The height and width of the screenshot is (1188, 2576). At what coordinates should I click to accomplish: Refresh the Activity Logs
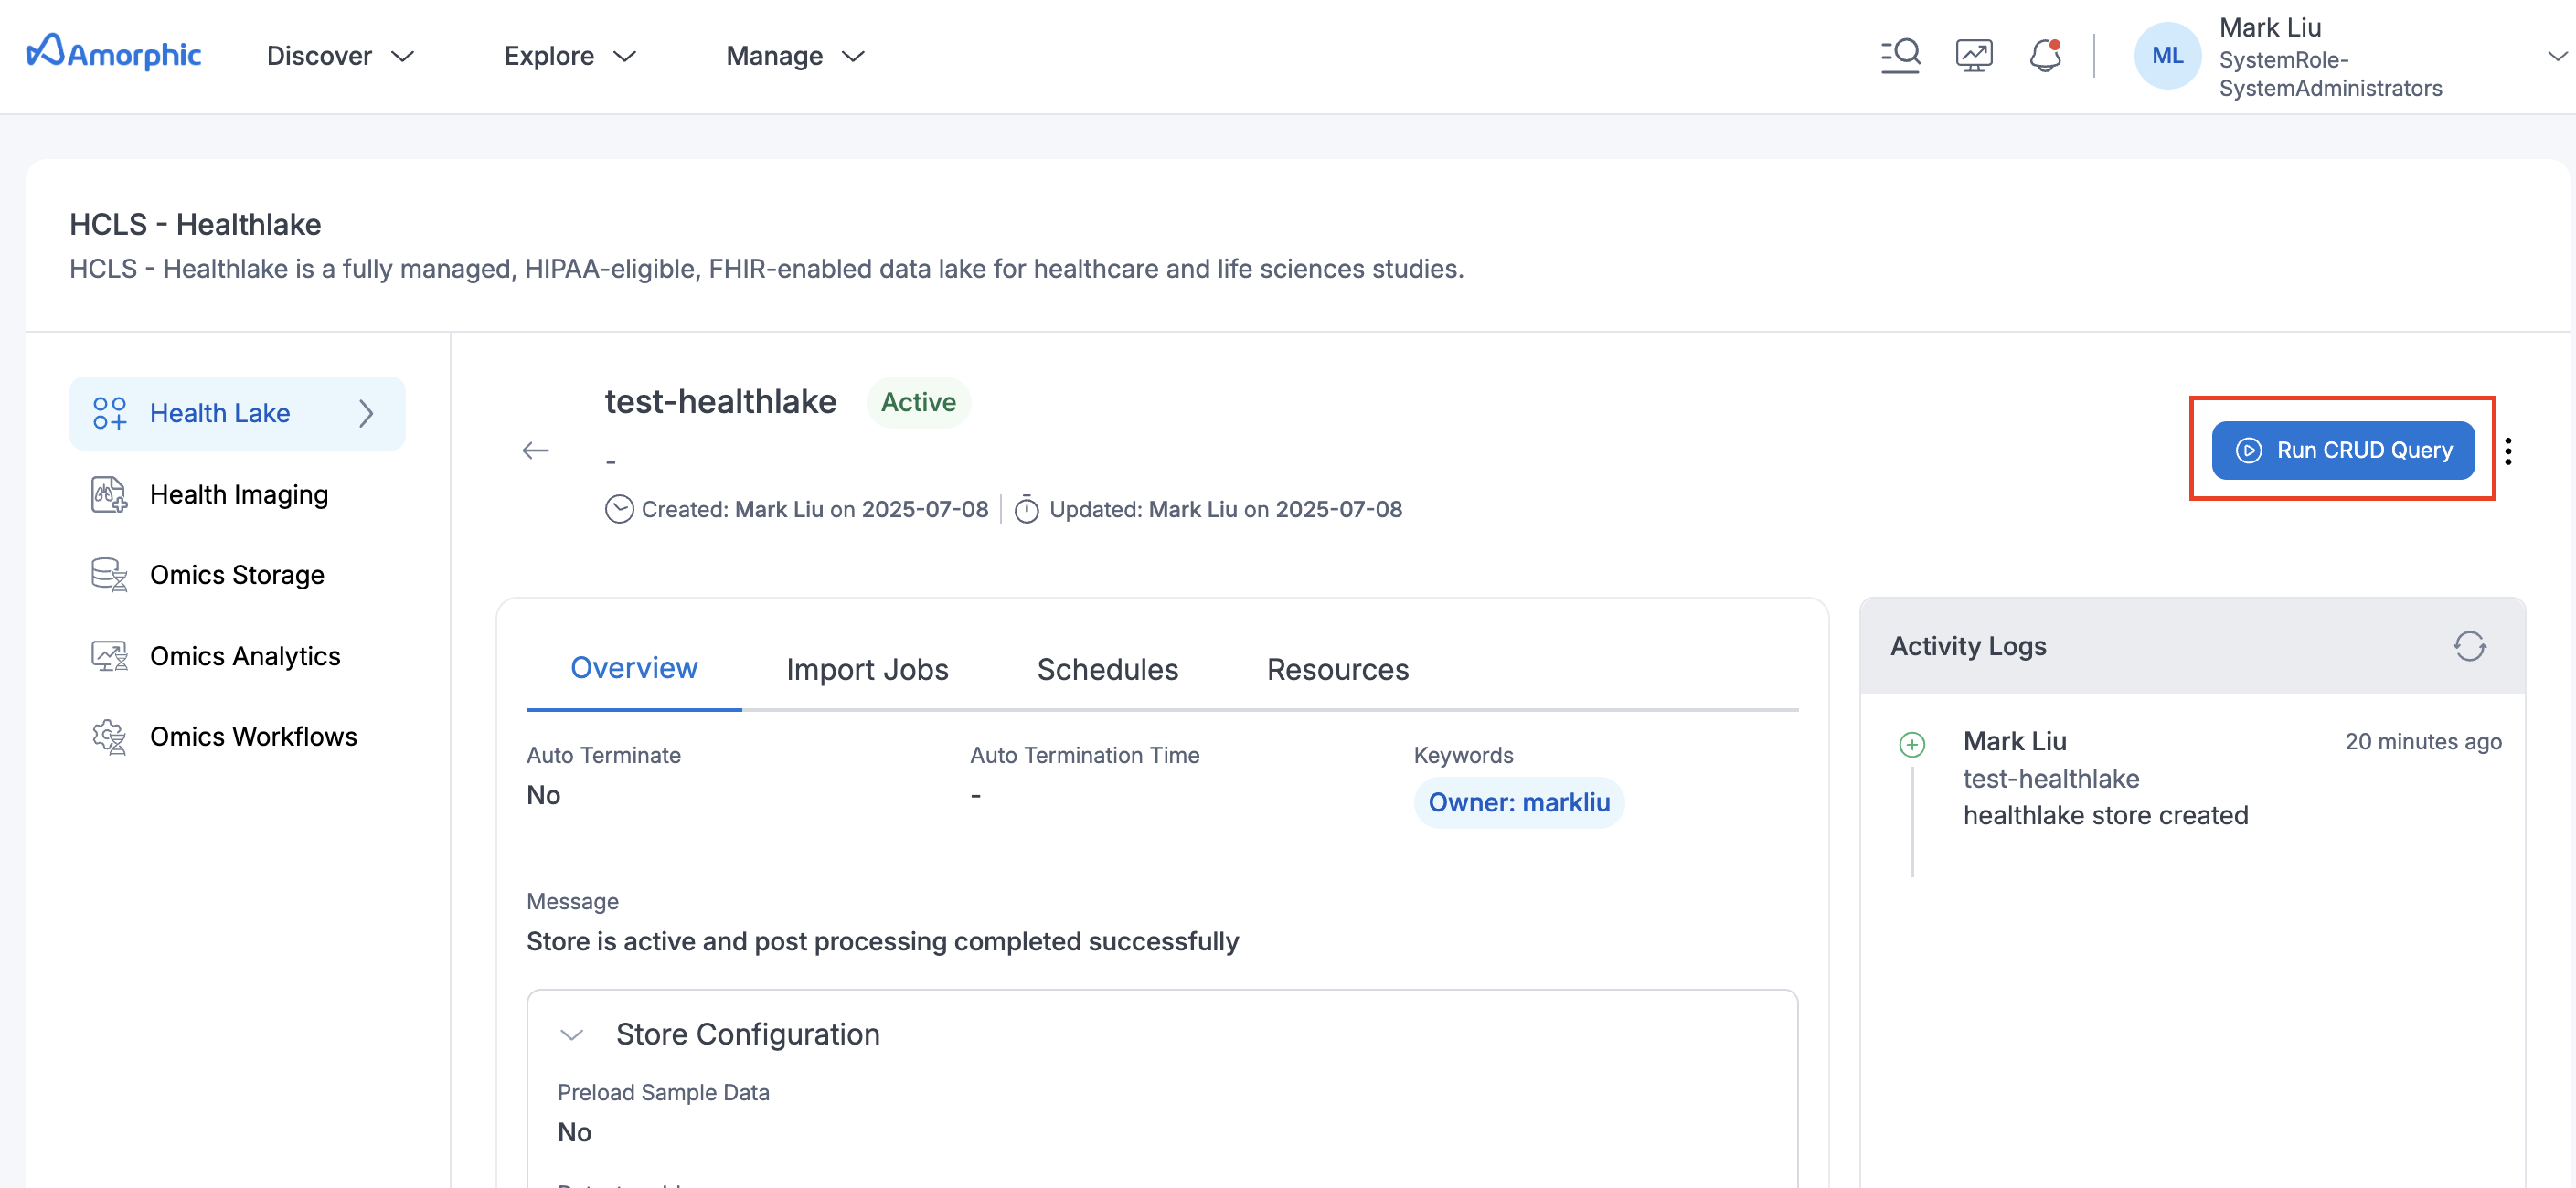point(2468,646)
